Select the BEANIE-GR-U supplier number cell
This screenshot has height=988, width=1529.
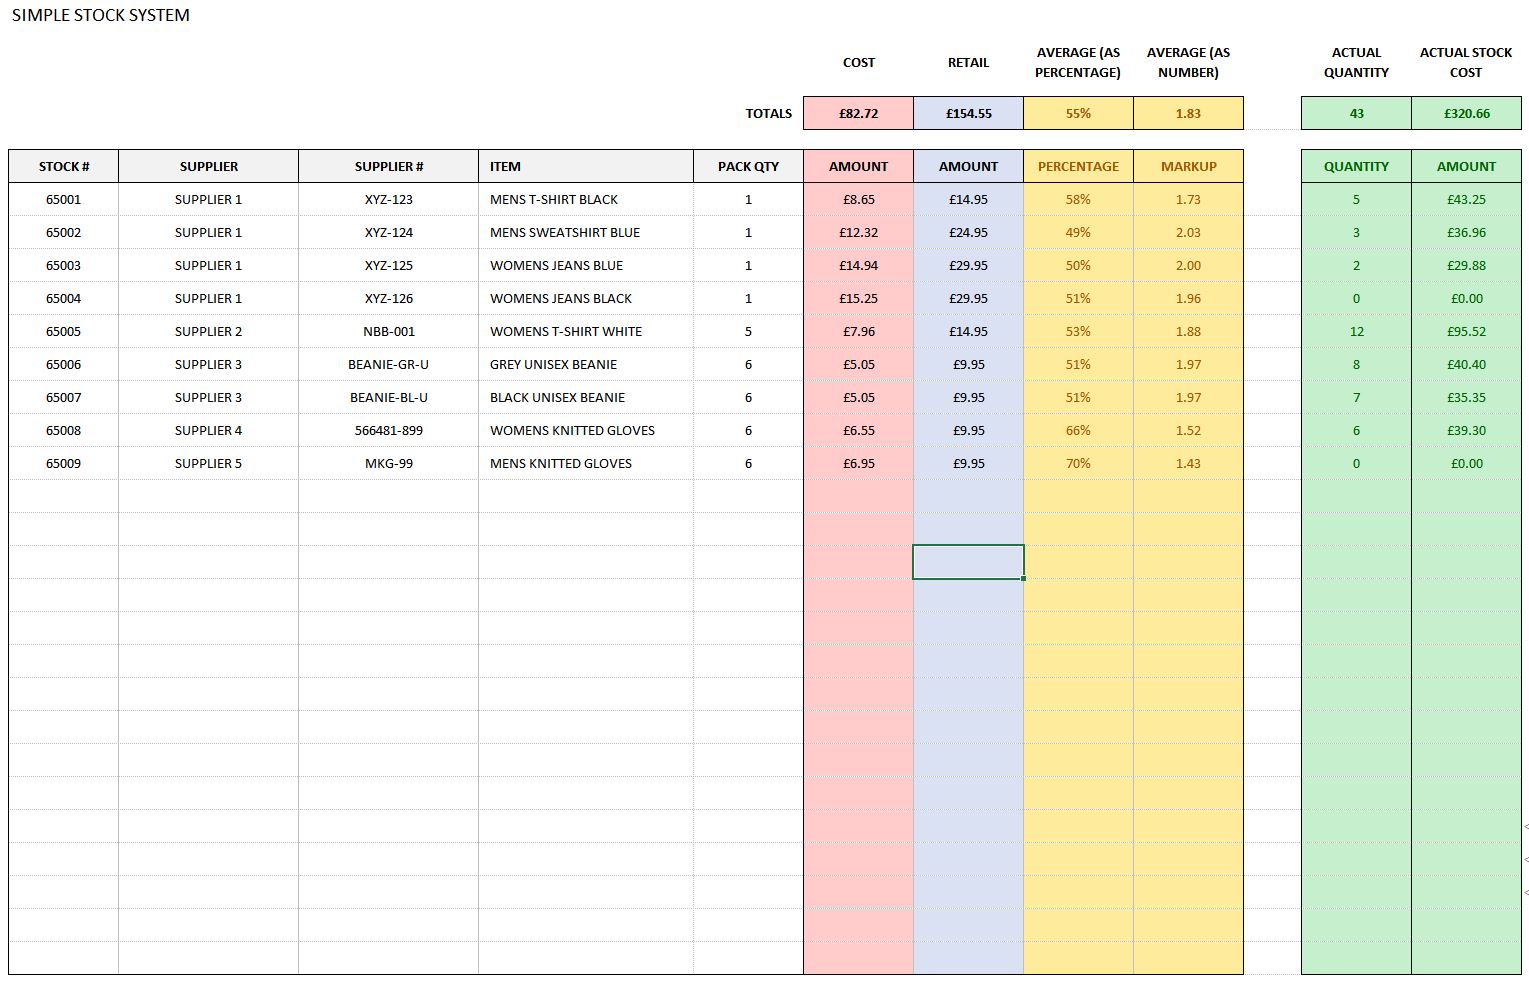click(388, 364)
